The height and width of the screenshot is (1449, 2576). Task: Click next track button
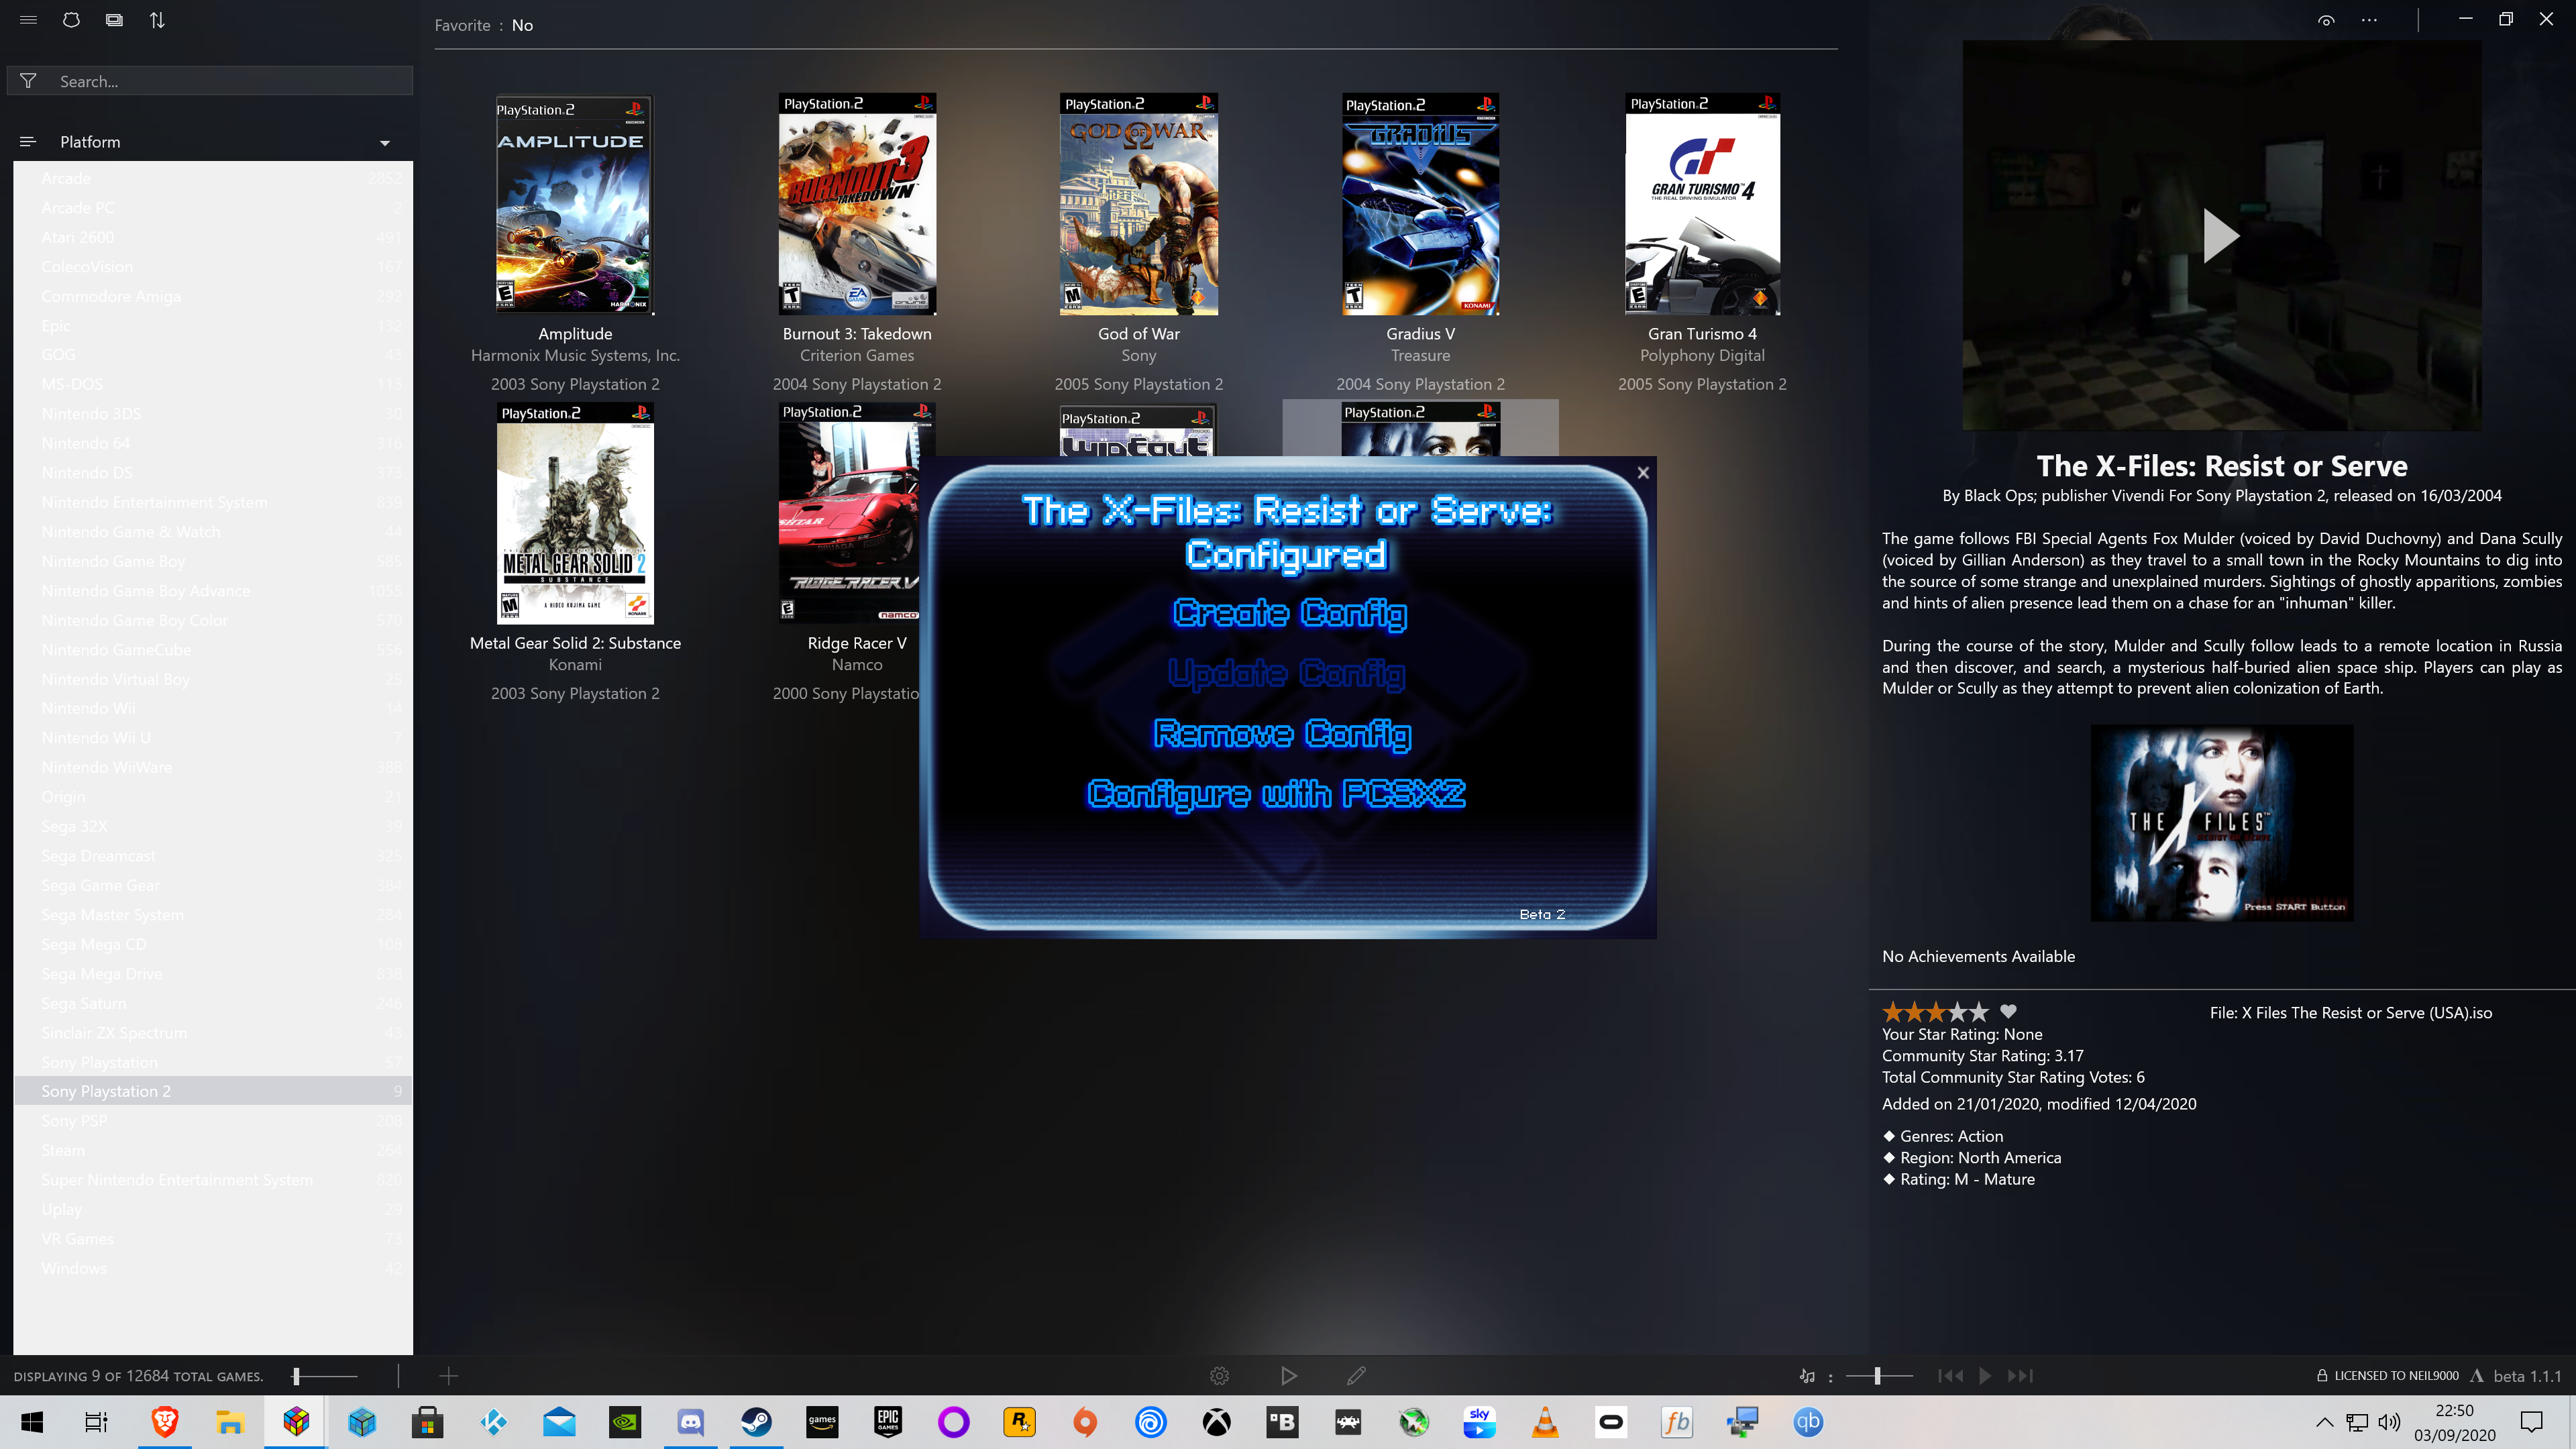click(x=2020, y=1377)
